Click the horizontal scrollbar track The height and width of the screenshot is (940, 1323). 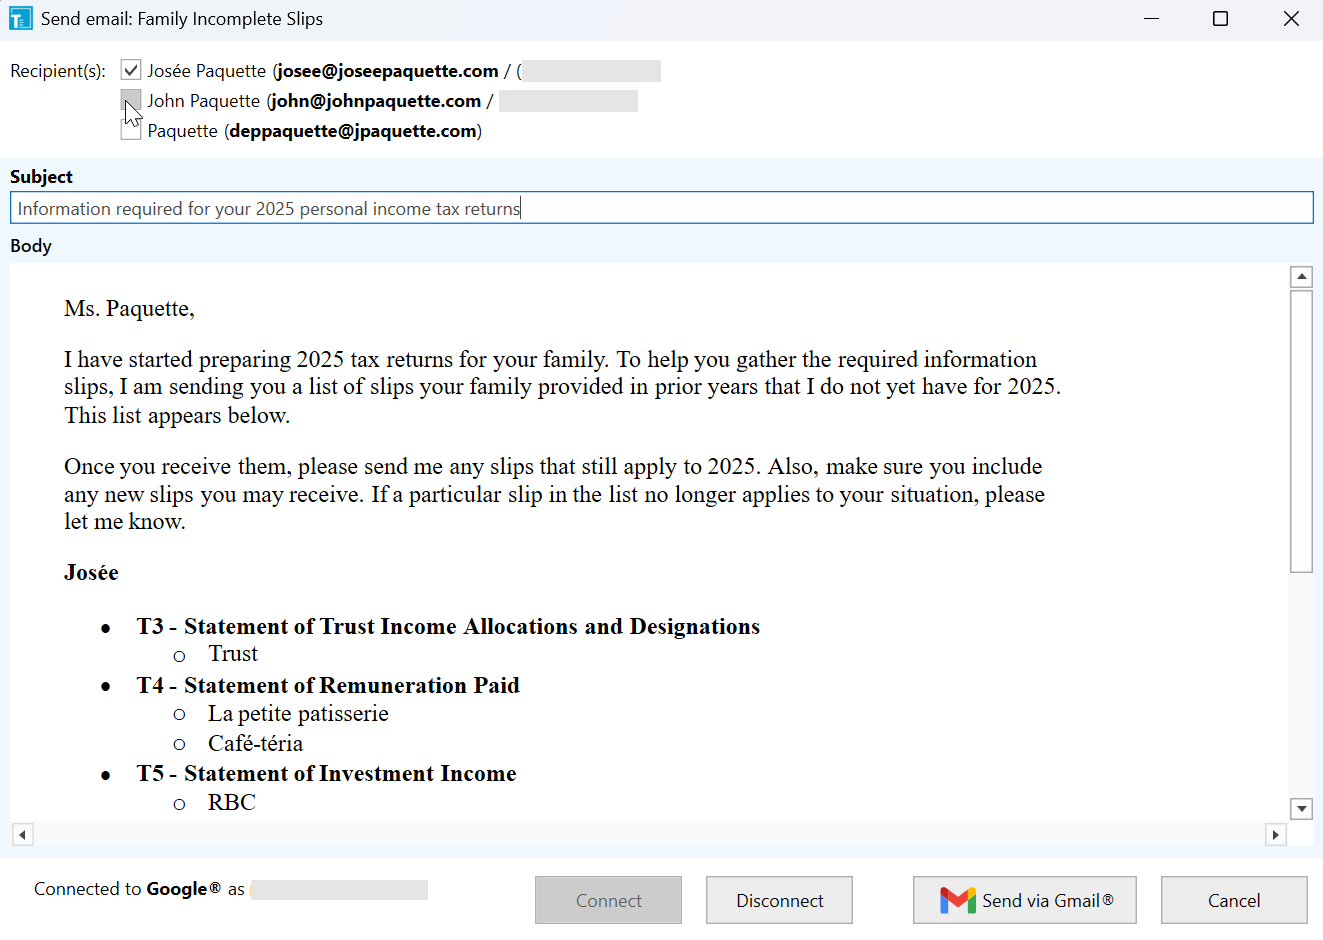pyautogui.click(x=650, y=834)
